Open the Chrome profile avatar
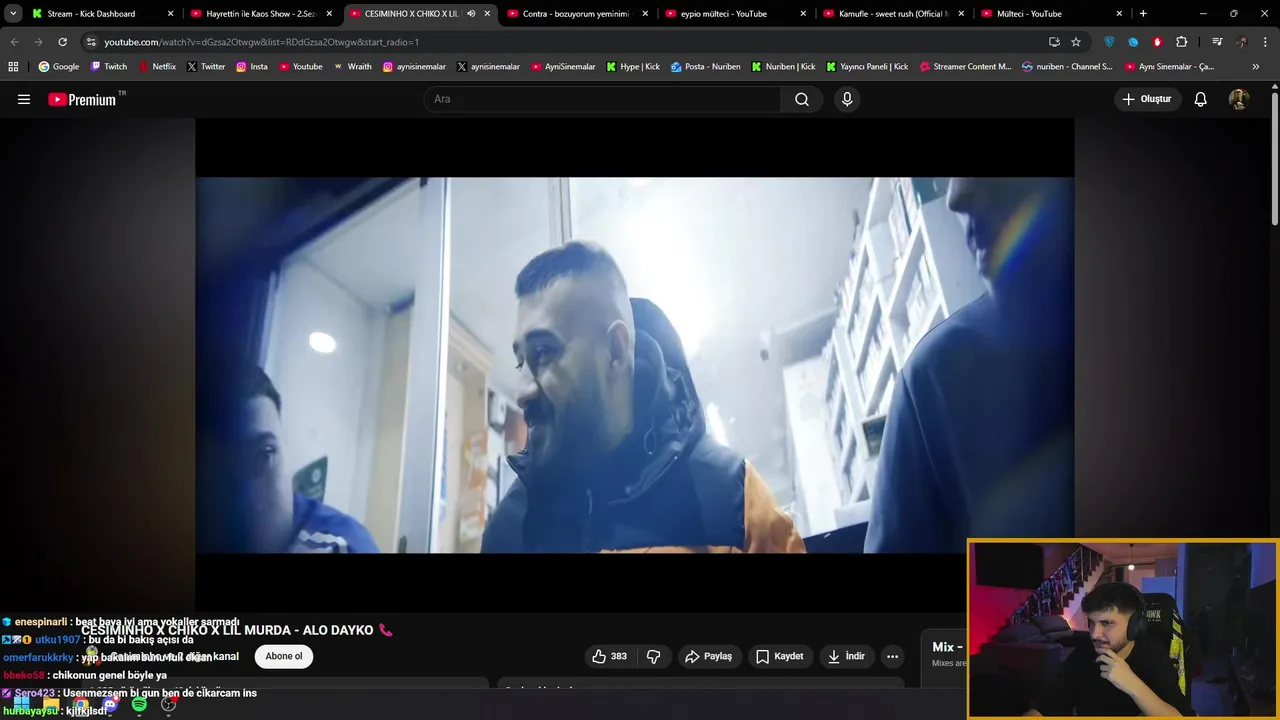 pos(1241,42)
